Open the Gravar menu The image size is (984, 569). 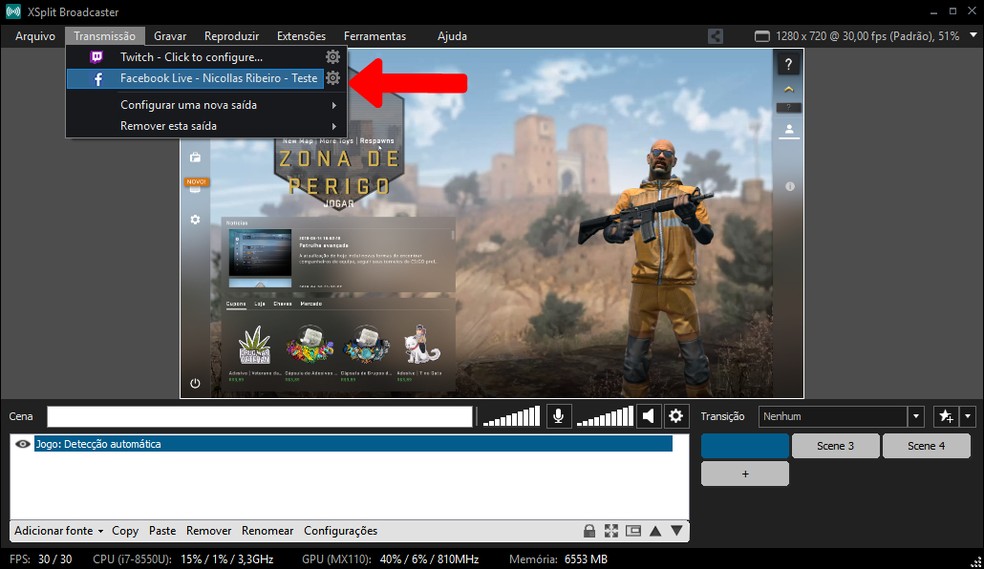coord(170,36)
